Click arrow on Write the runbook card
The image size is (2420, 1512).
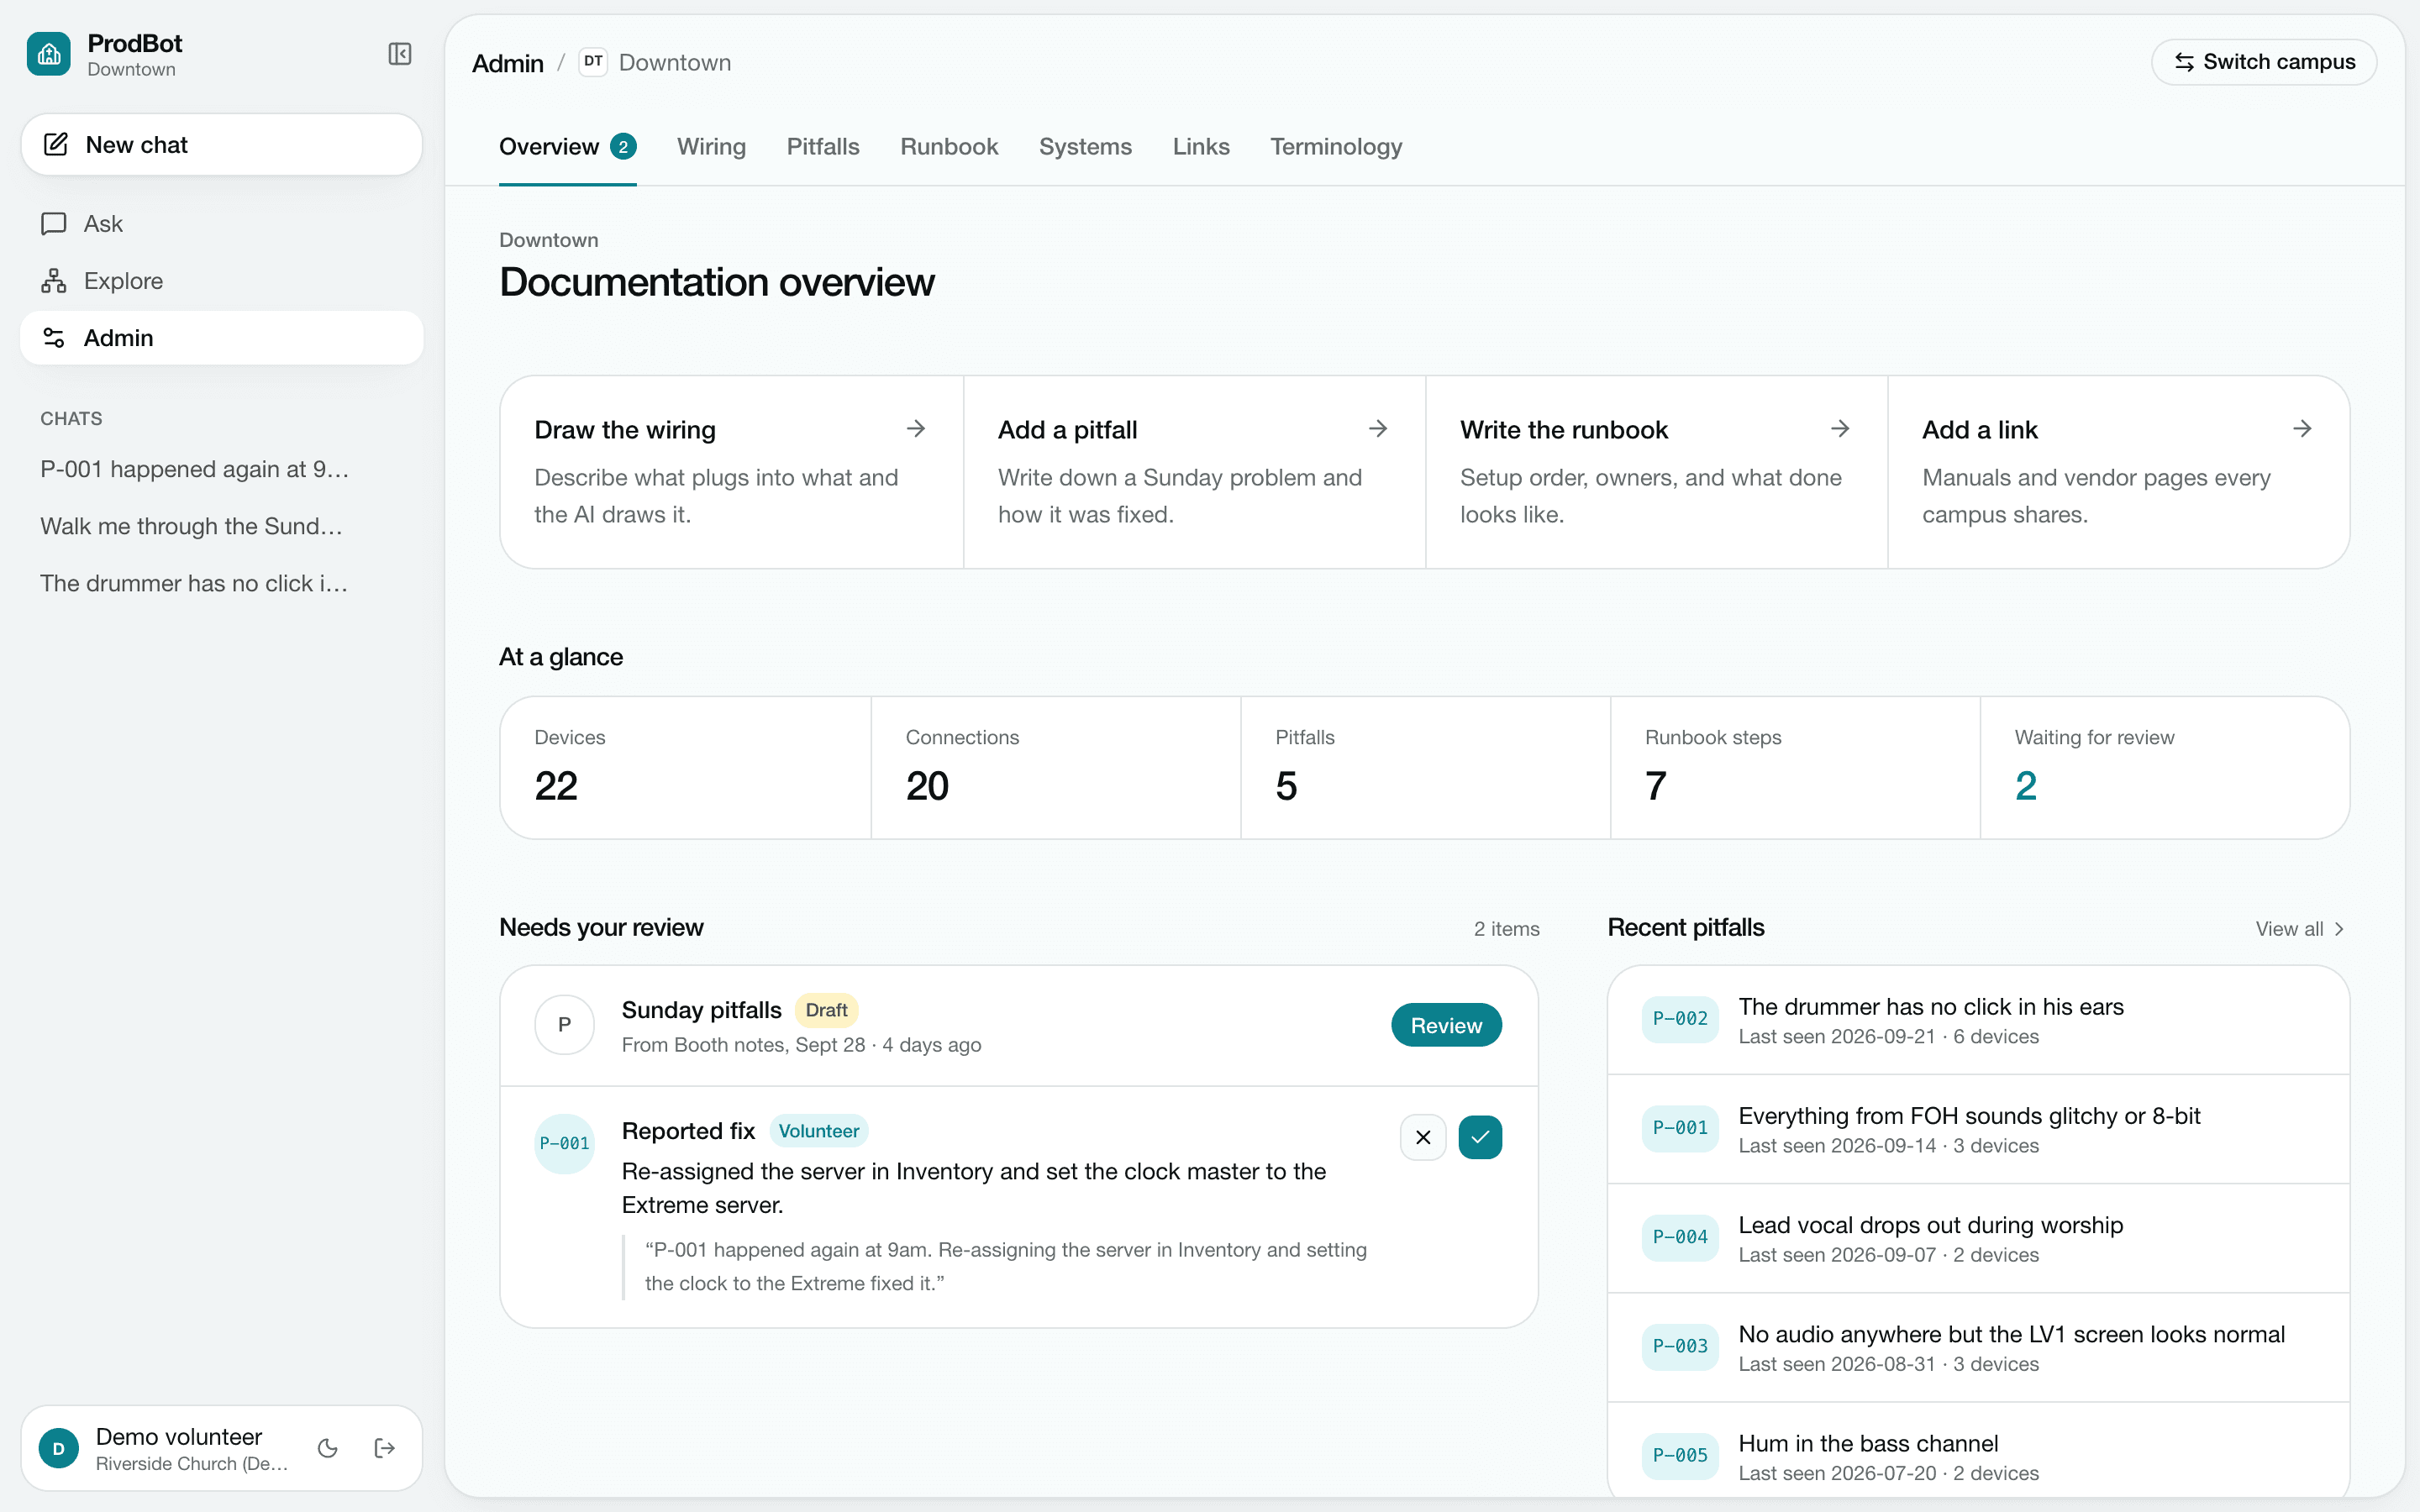pos(1840,429)
